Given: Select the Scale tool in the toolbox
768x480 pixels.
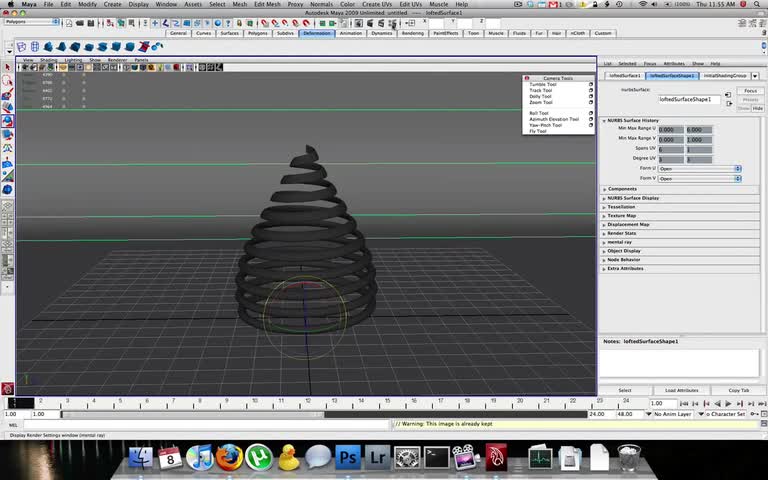Looking at the screenshot, I should (x=7, y=134).
